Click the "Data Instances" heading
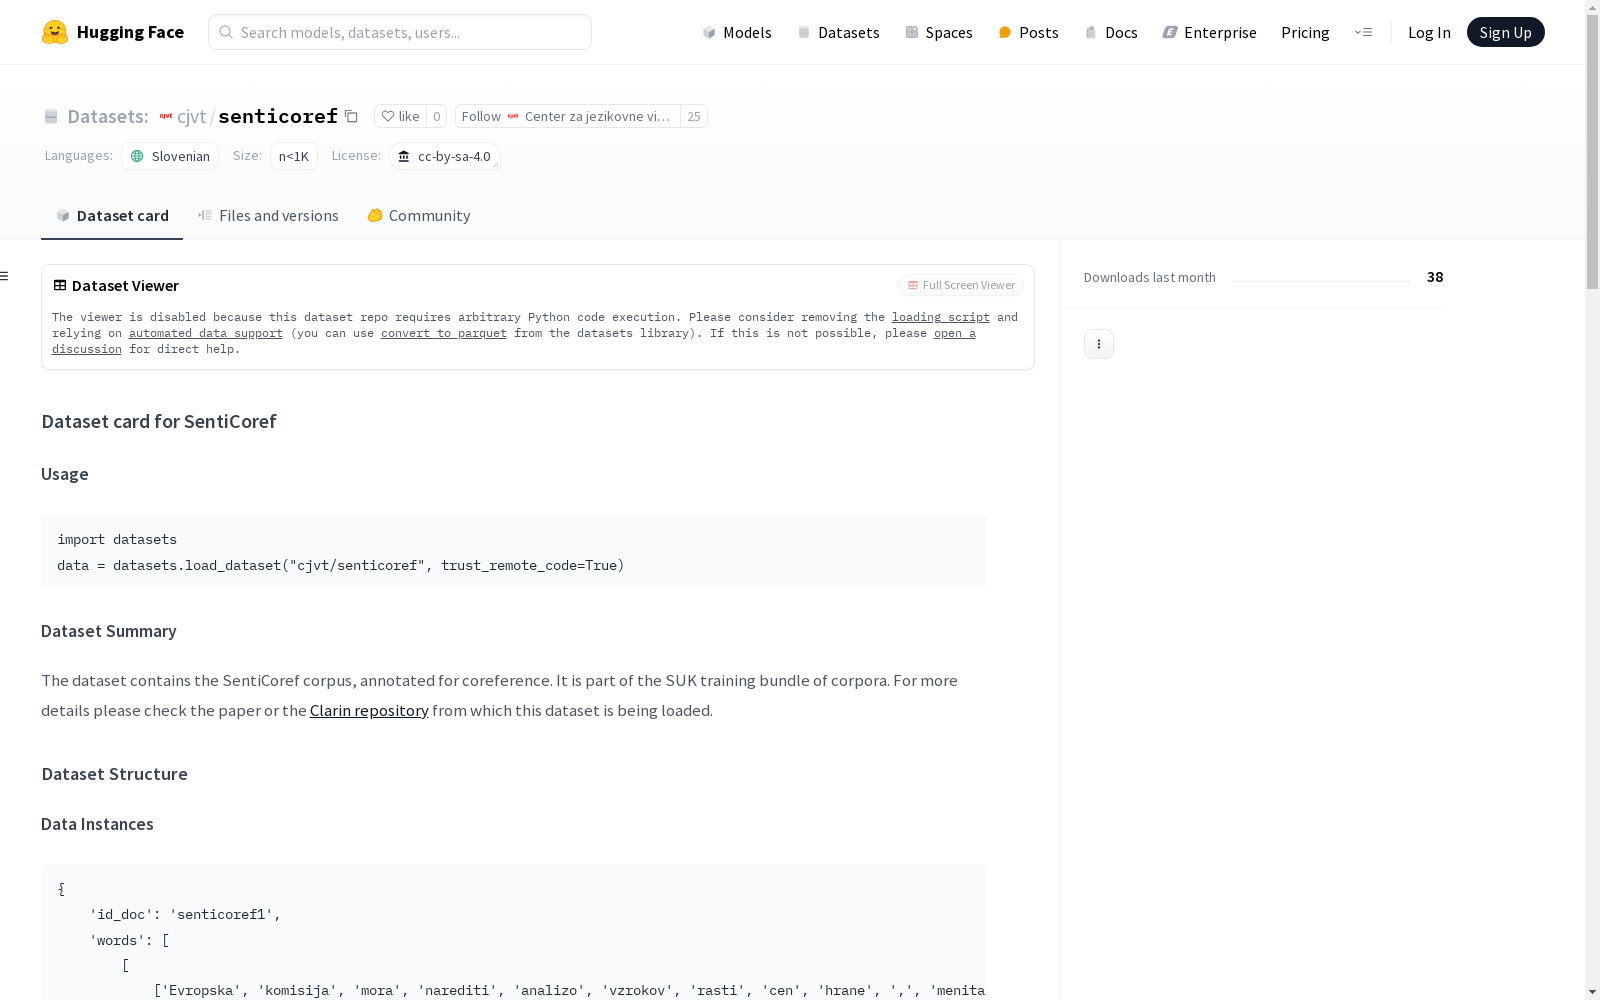The image size is (1600, 1000). tap(97, 824)
